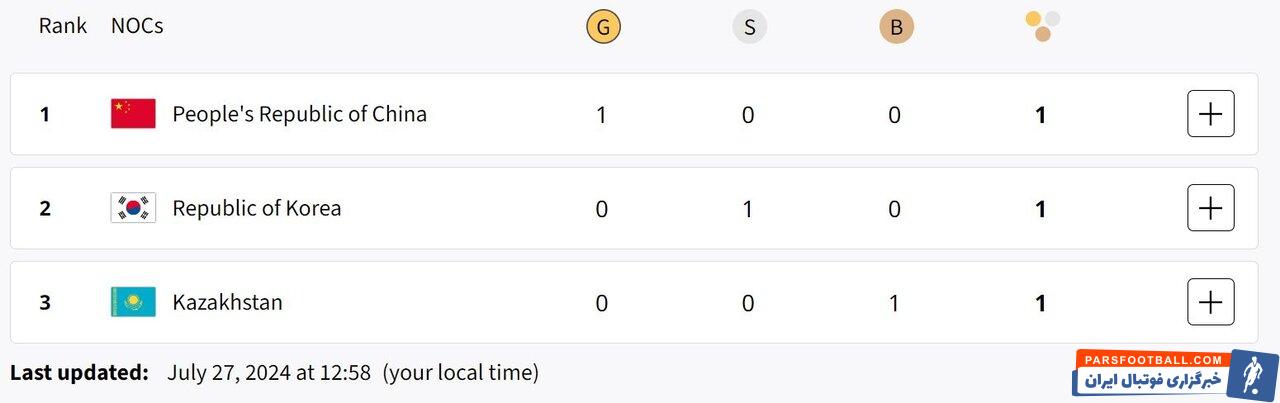Click the Republic of Korea flag

tap(133, 208)
